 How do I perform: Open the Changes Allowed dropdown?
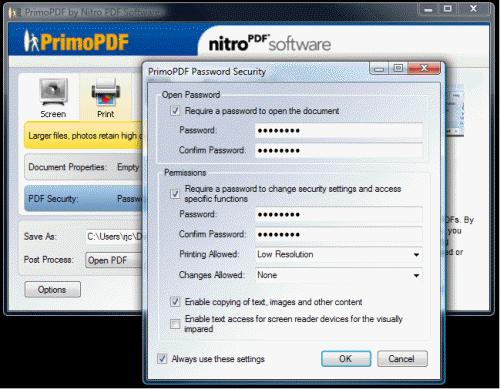click(x=339, y=275)
